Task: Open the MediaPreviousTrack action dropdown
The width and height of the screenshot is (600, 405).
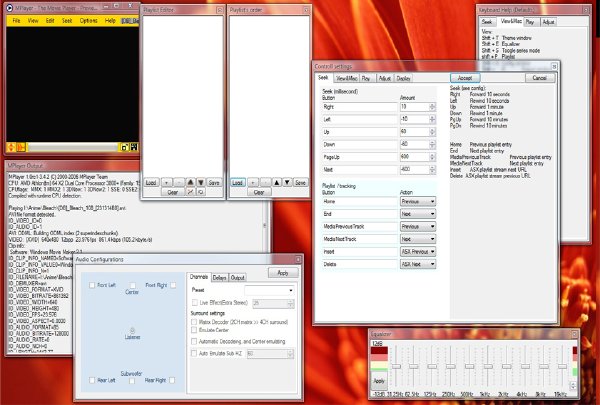Action: coord(418,227)
